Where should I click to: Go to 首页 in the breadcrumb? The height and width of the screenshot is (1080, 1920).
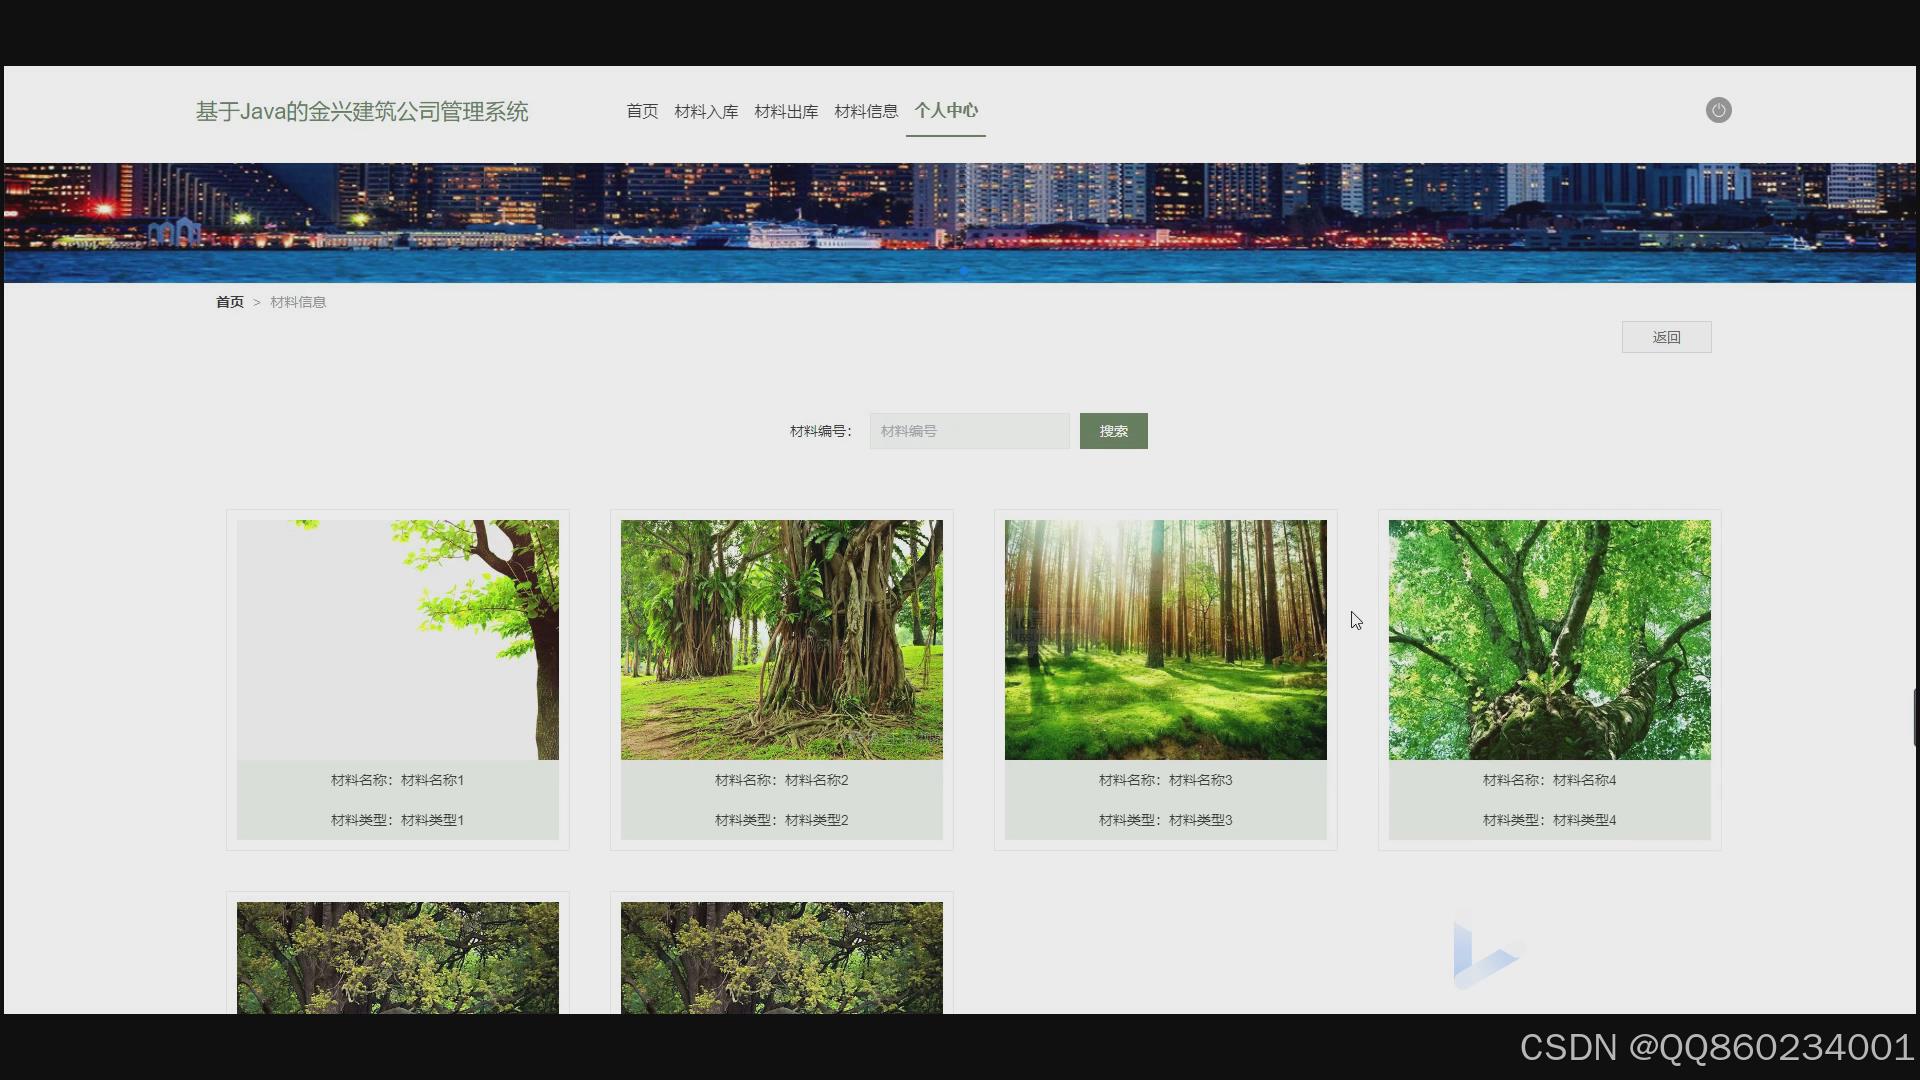pos(230,302)
